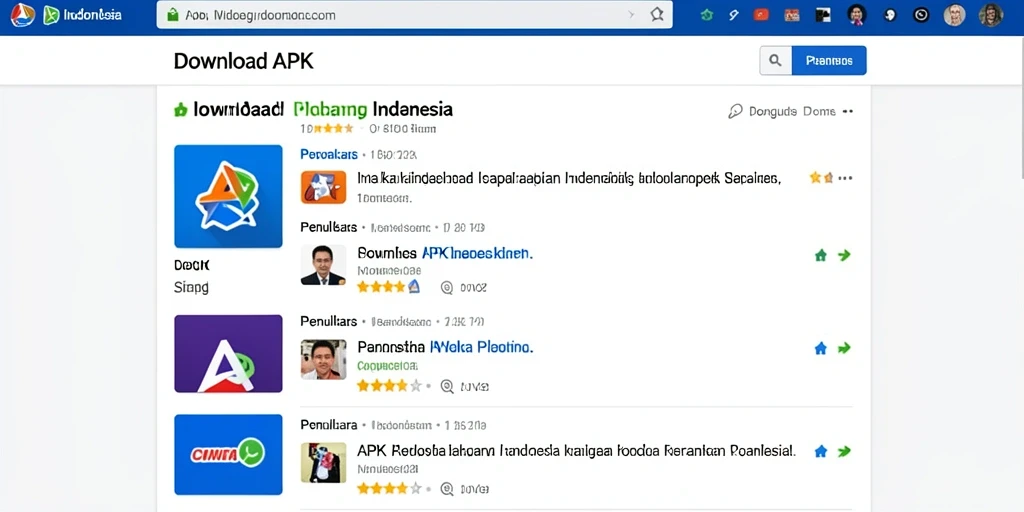Click the blonde person profile avatar
Screen dimensions: 1024x512
coord(955,14)
